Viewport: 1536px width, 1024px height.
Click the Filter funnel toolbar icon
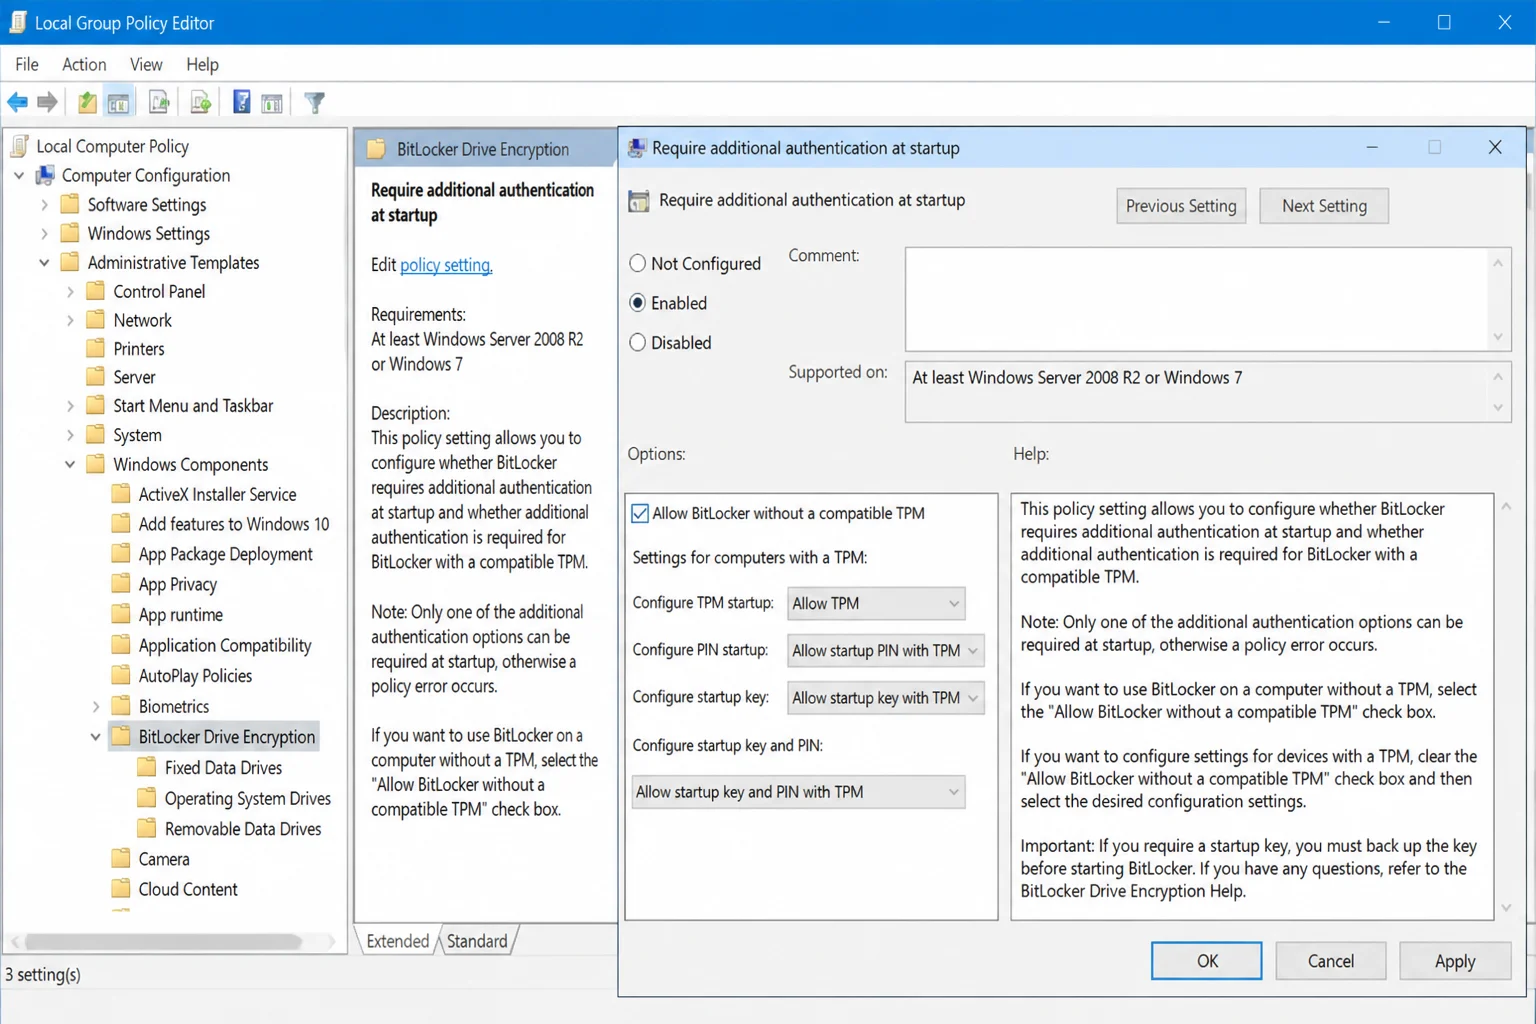click(314, 102)
